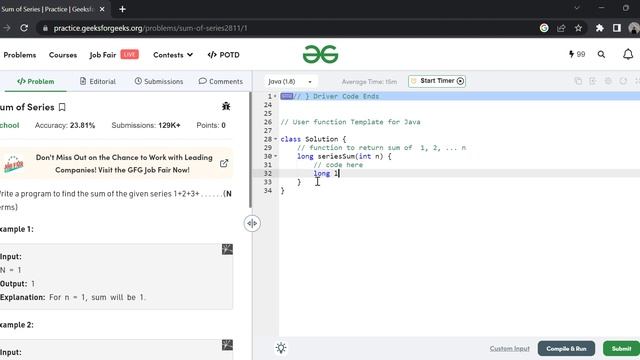The width and height of the screenshot is (640, 360).
Task: Open the Courses menu item
Action: click(63, 55)
